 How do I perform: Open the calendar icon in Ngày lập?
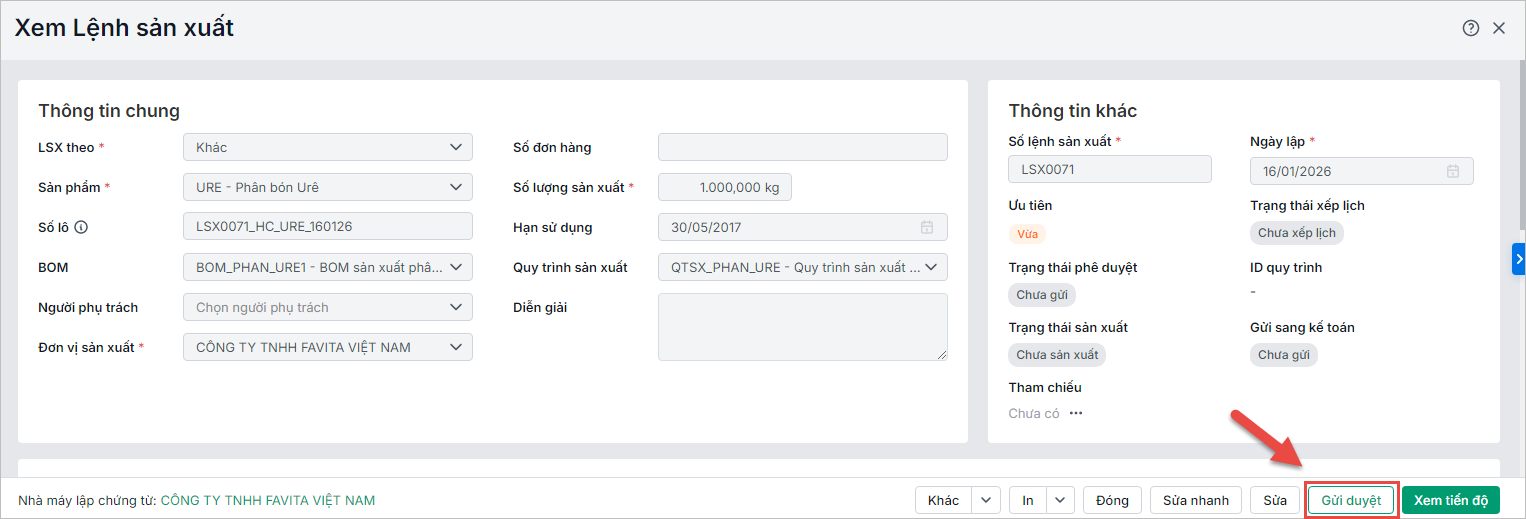pos(1453,171)
